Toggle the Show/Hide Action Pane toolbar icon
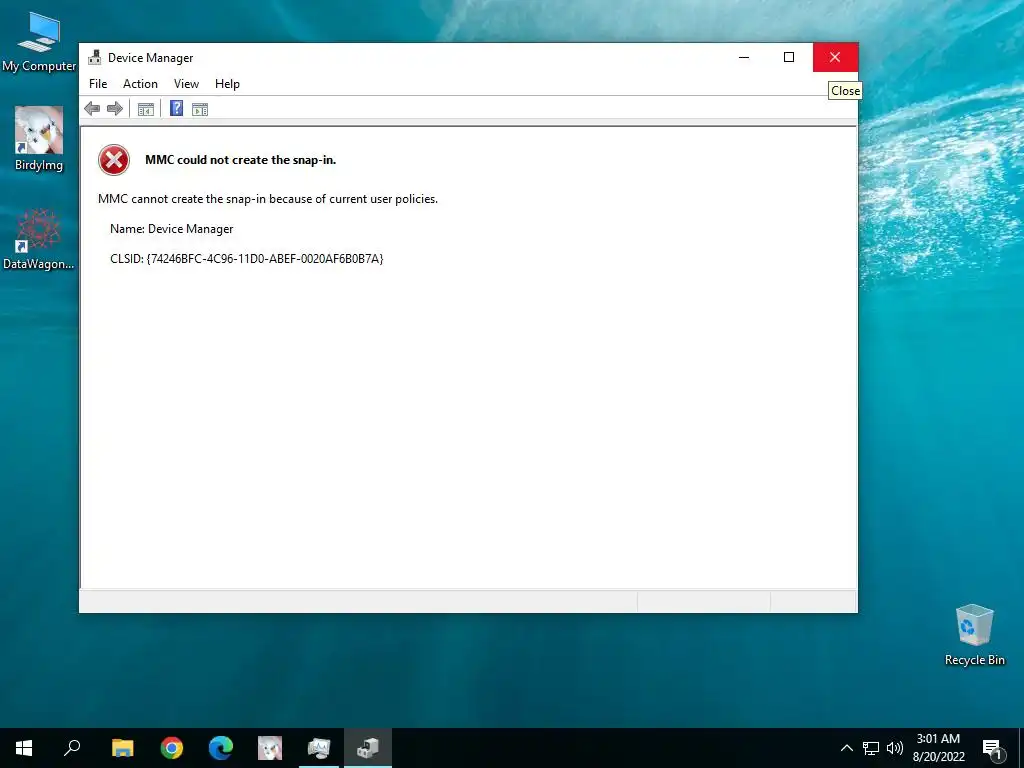This screenshot has width=1024, height=768. tap(200, 109)
